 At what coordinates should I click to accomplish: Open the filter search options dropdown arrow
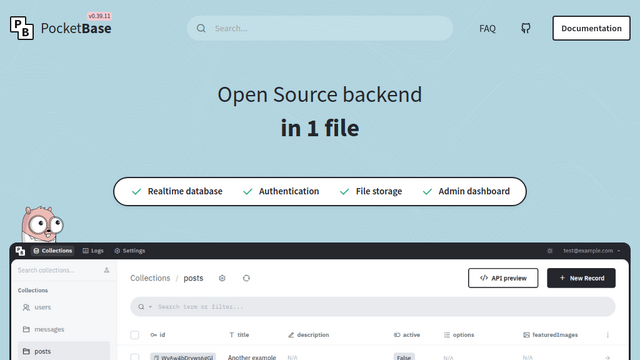pyautogui.click(x=150, y=307)
